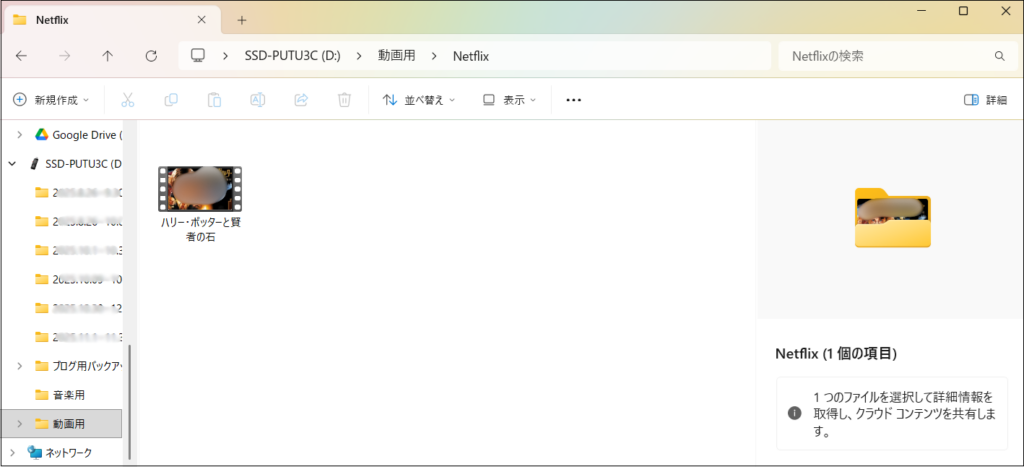Click chevron before SSD-PUTU3C (D:) in address bar

[226, 56]
